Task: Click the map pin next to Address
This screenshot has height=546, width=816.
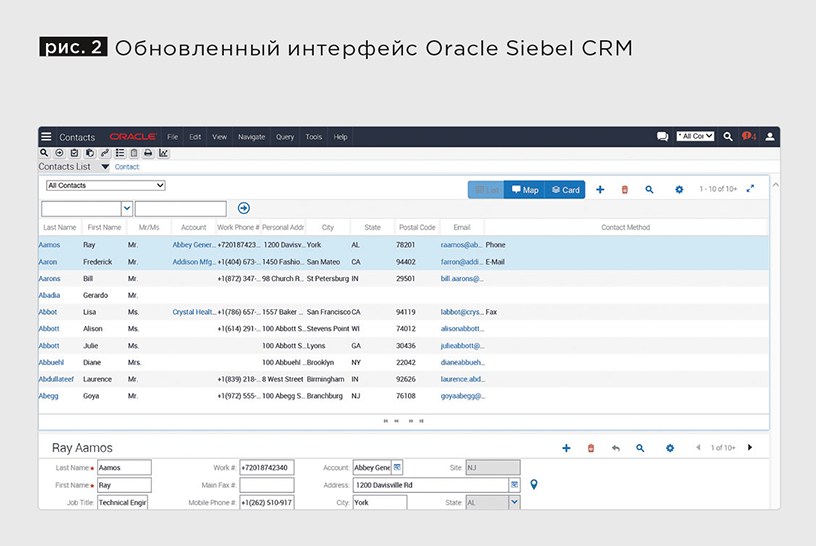Action: (x=533, y=485)
